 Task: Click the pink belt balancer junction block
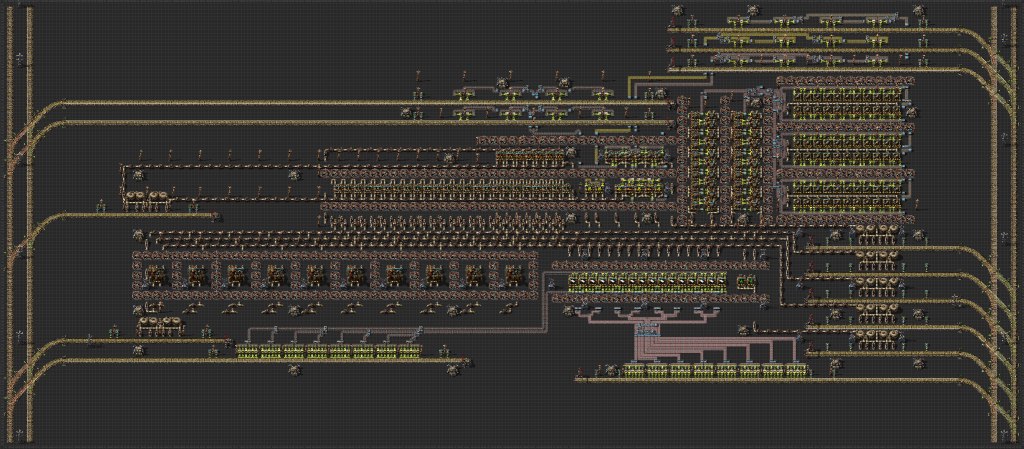[648, 328]
